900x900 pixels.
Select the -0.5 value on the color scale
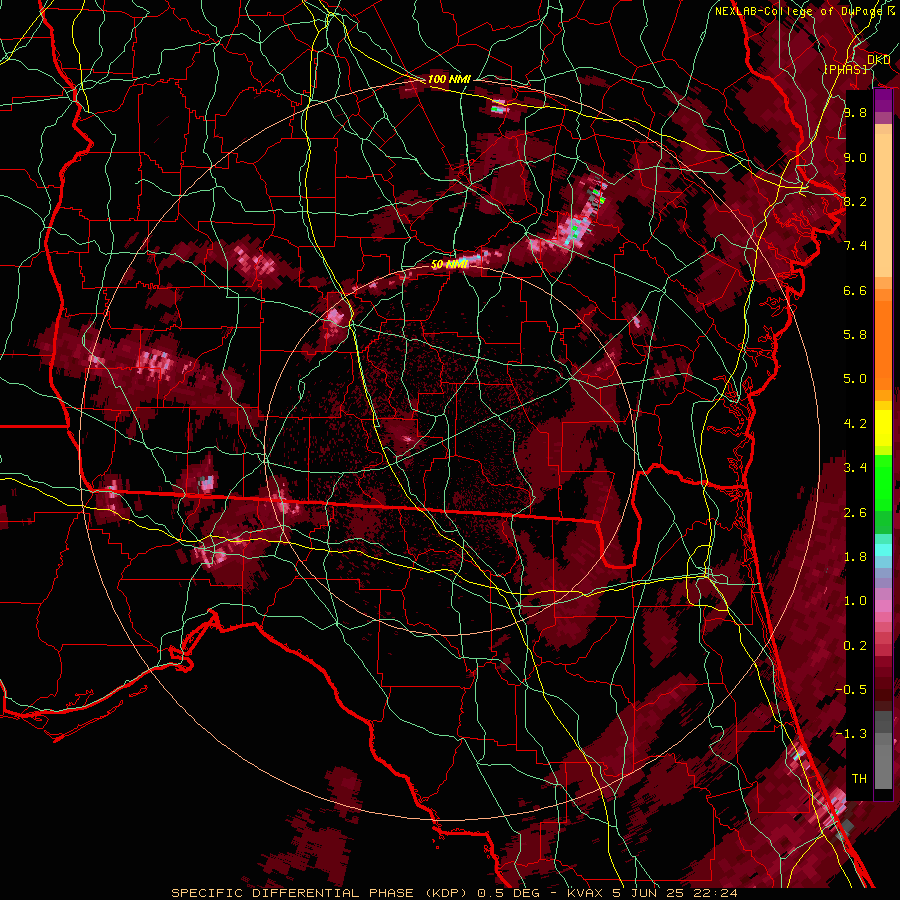tap(851, 689)
